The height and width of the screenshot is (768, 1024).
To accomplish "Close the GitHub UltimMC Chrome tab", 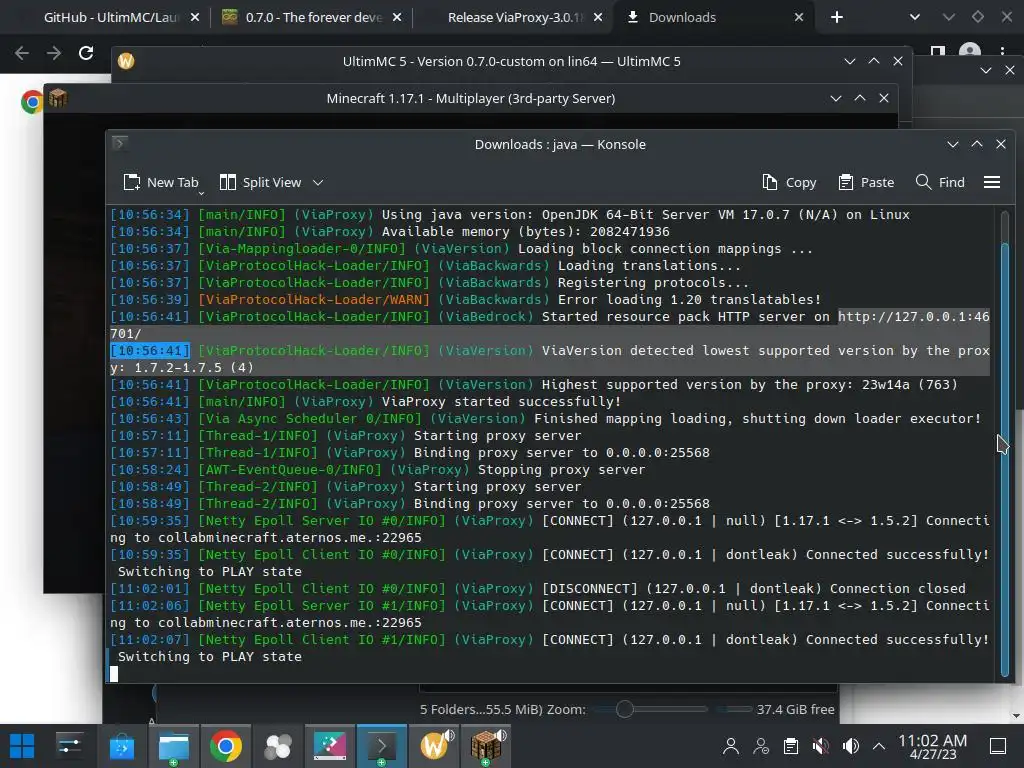I will pyautogui.click(x=195, y=18).
